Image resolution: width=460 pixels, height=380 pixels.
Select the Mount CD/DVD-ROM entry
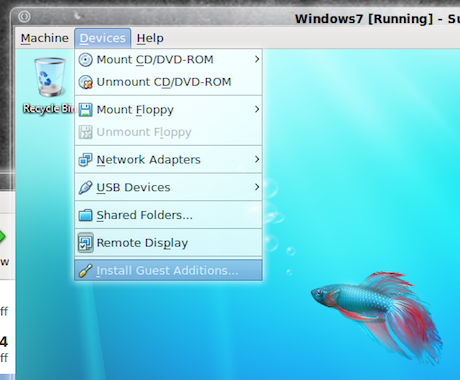(168, 60)
